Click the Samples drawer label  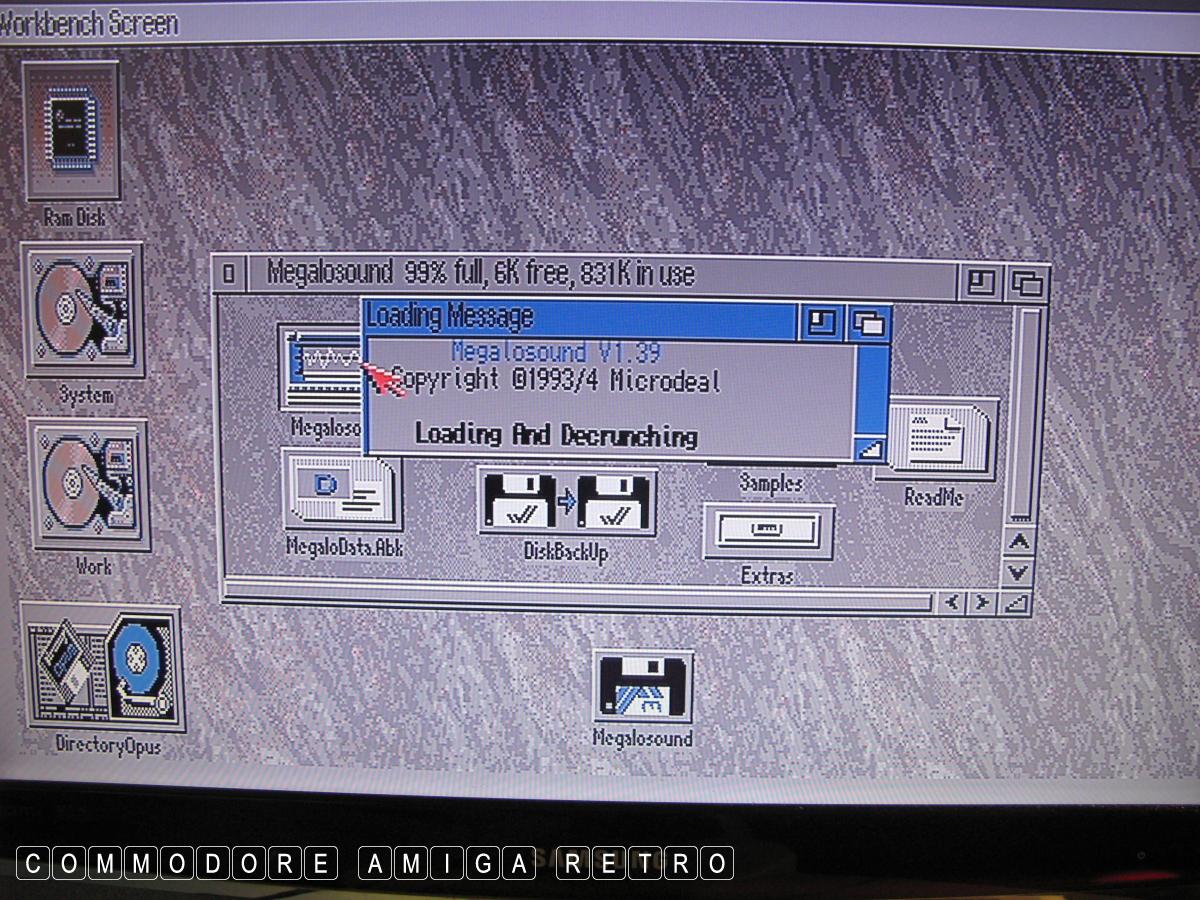[x=771, y=483]
